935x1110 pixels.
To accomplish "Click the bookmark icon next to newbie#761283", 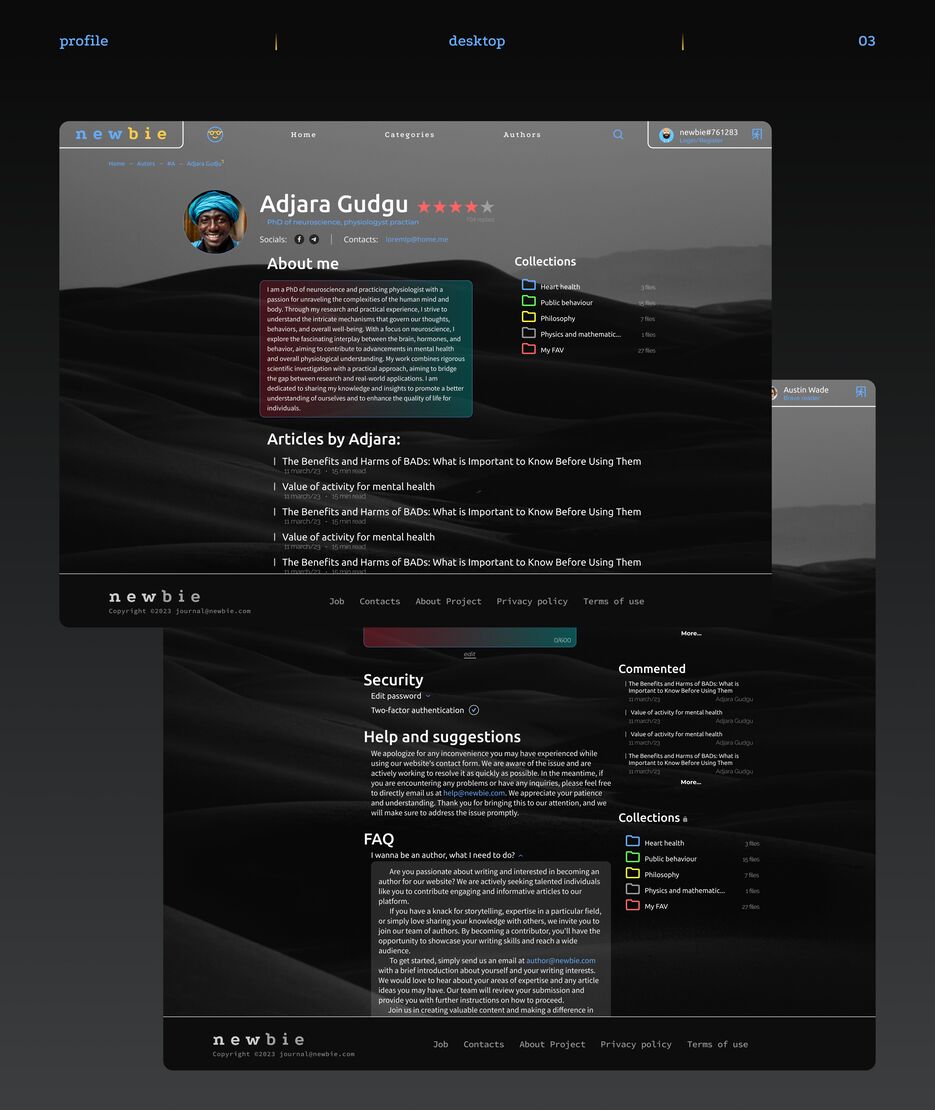I will (x=757, y=134).
